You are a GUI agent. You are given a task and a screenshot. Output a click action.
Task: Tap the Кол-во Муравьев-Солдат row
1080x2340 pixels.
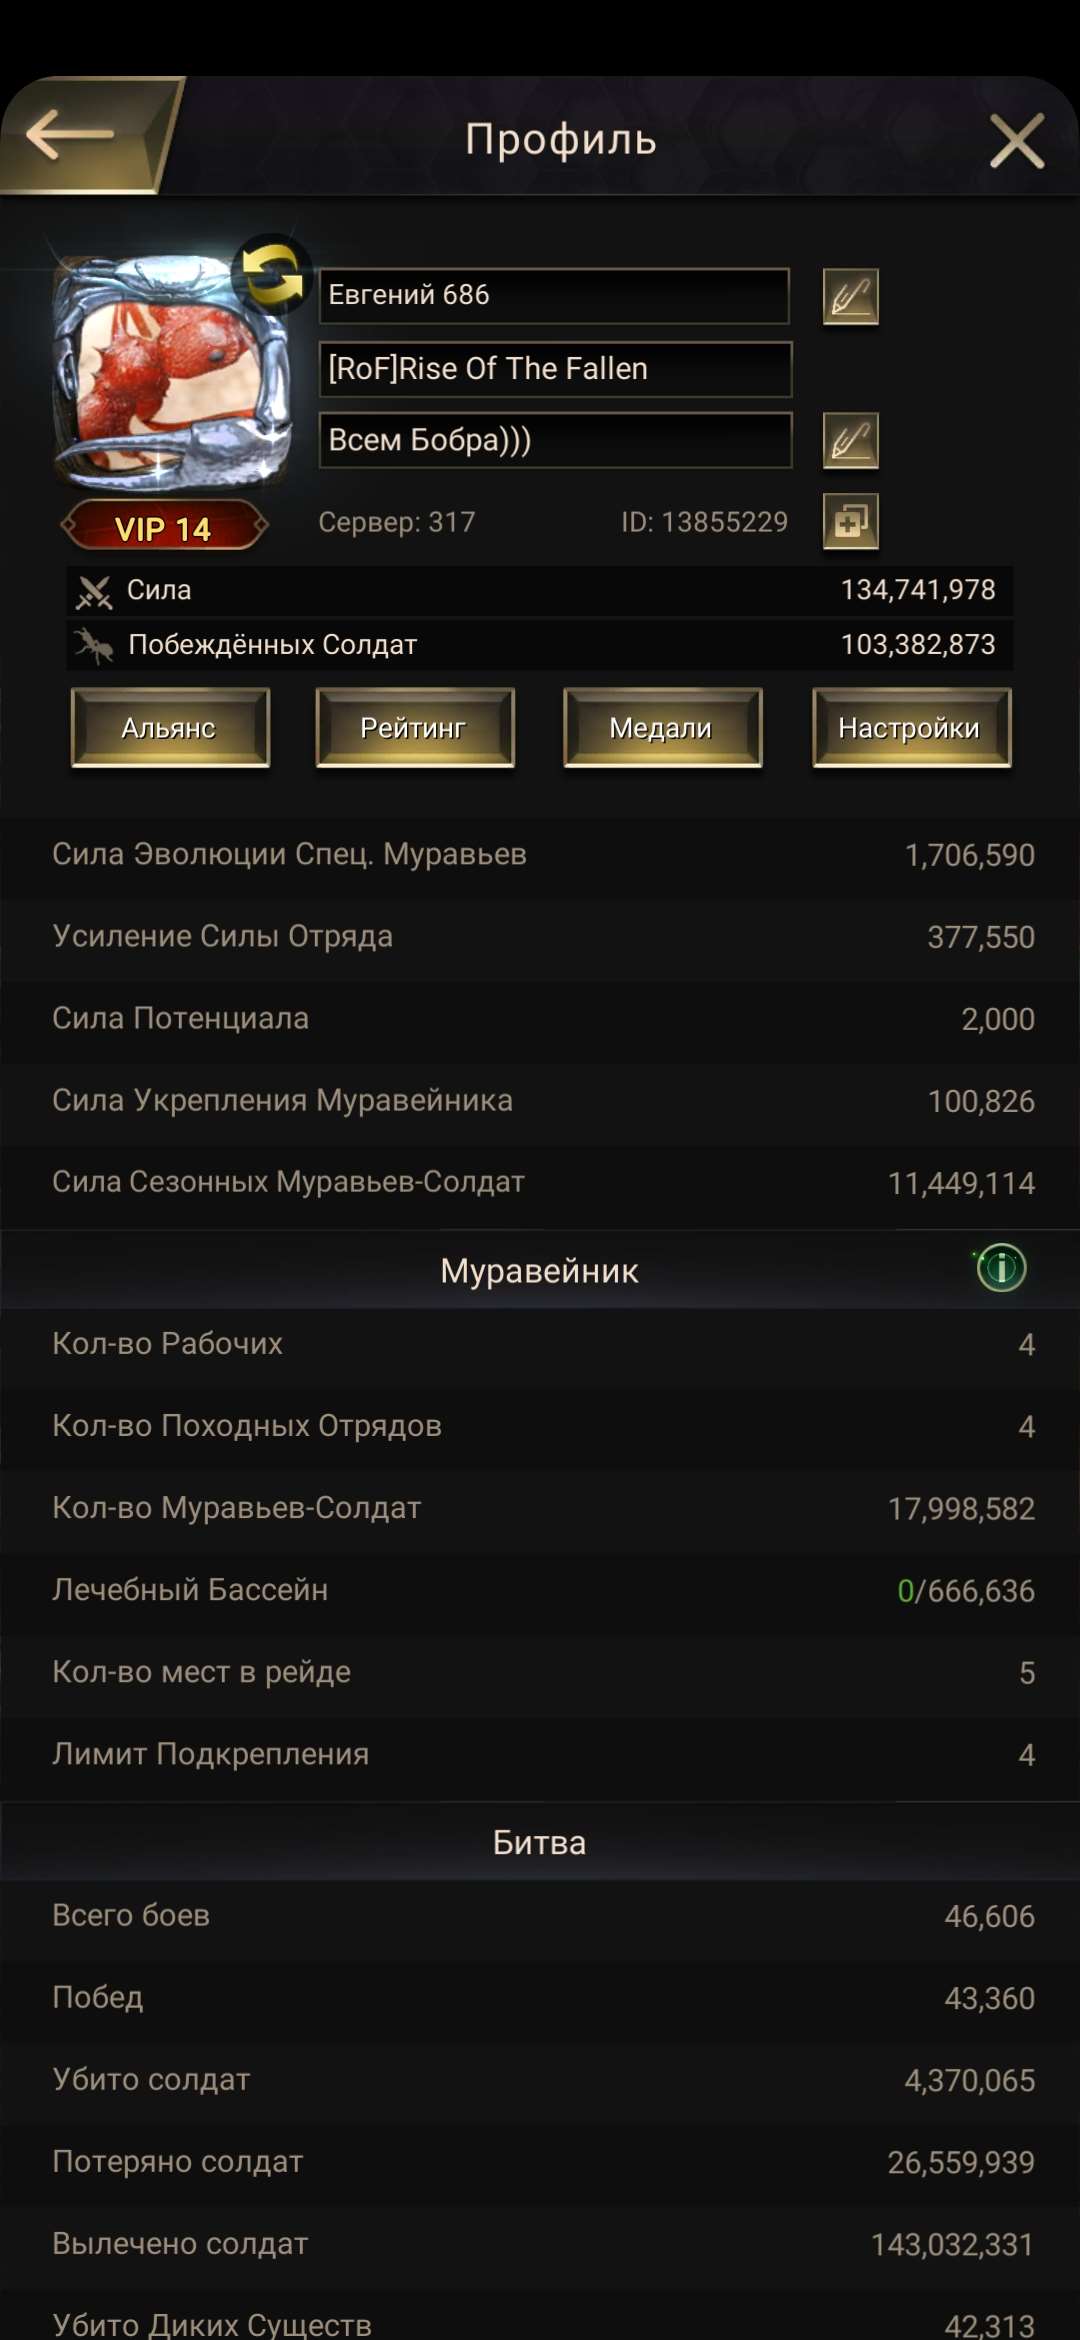point(540,1508)
